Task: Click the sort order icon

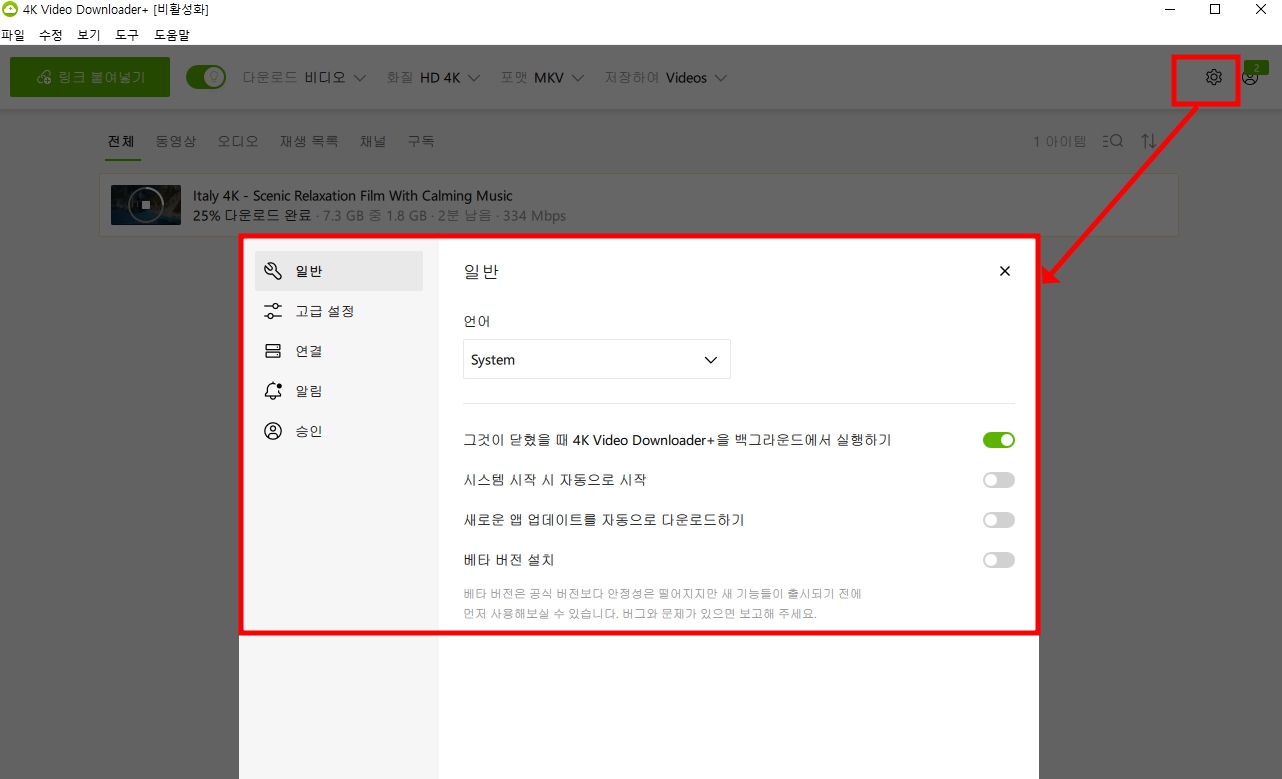Action: click(x=1148, y=141)
